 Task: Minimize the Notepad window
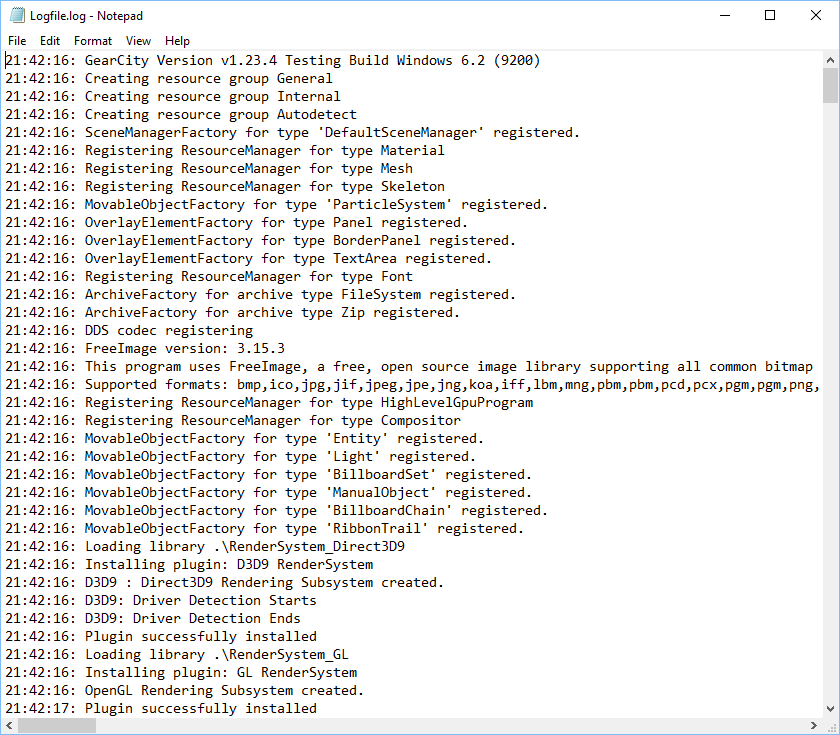722,16
